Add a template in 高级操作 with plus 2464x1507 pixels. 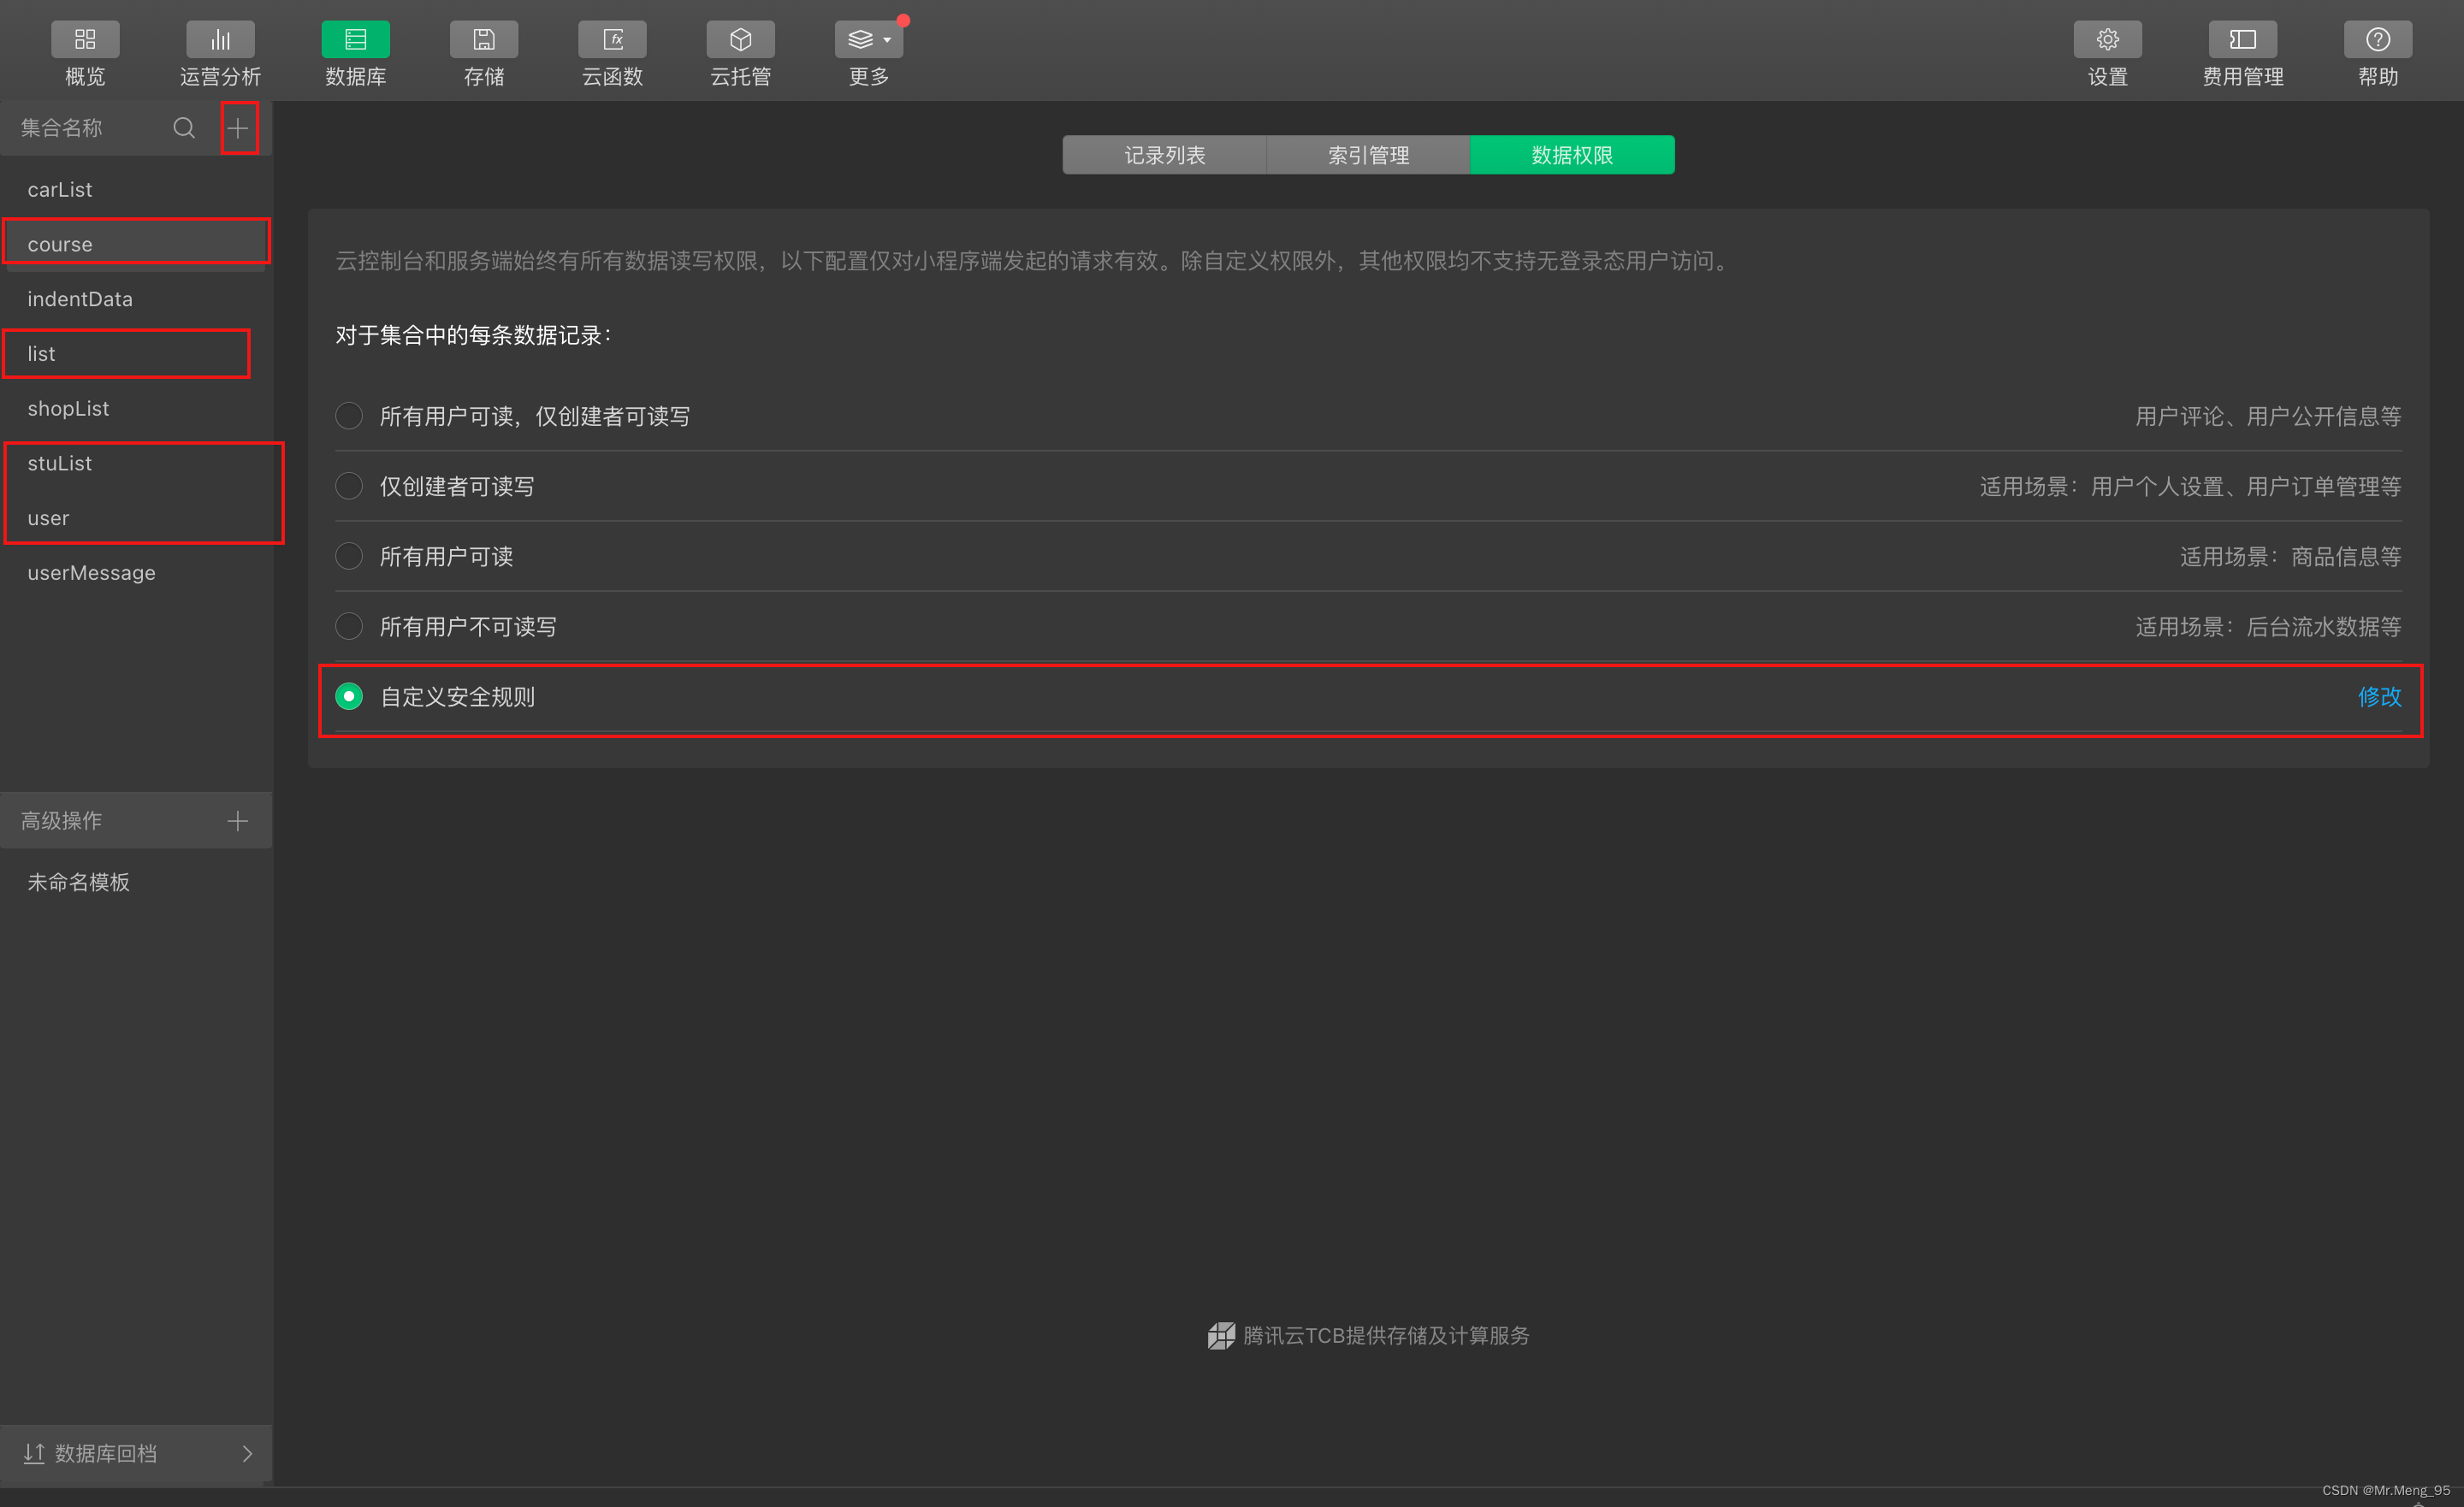click(x=238, y=821)
